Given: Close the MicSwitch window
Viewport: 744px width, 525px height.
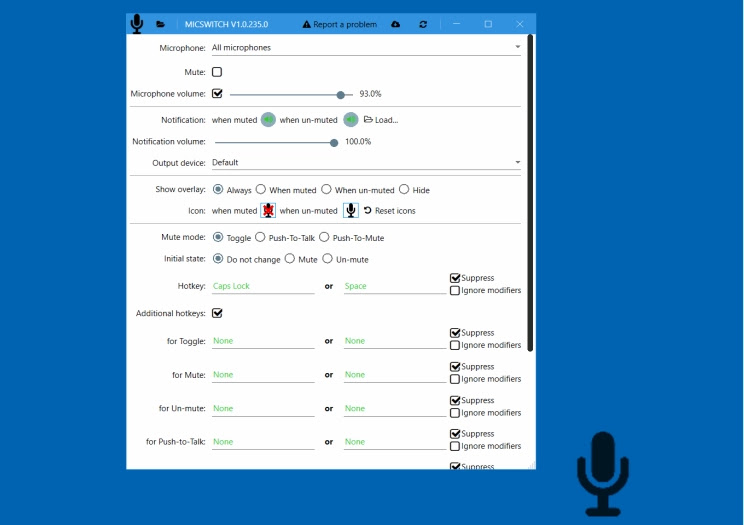Looking at the screenshot, I should coord(520,24).
